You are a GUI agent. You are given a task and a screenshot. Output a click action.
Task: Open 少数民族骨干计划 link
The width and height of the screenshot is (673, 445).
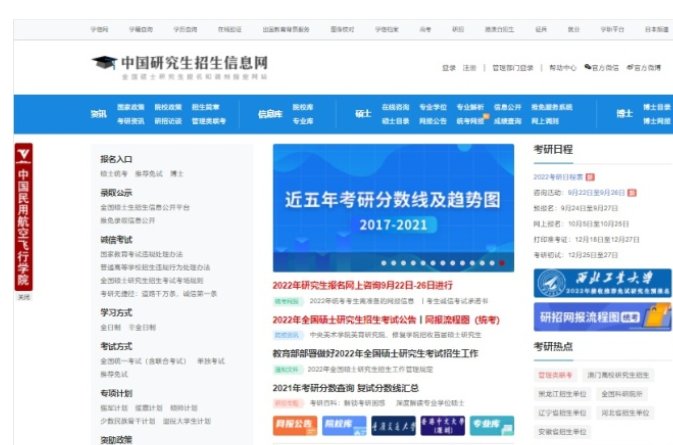pyautogui.click(x=127, y=421)
